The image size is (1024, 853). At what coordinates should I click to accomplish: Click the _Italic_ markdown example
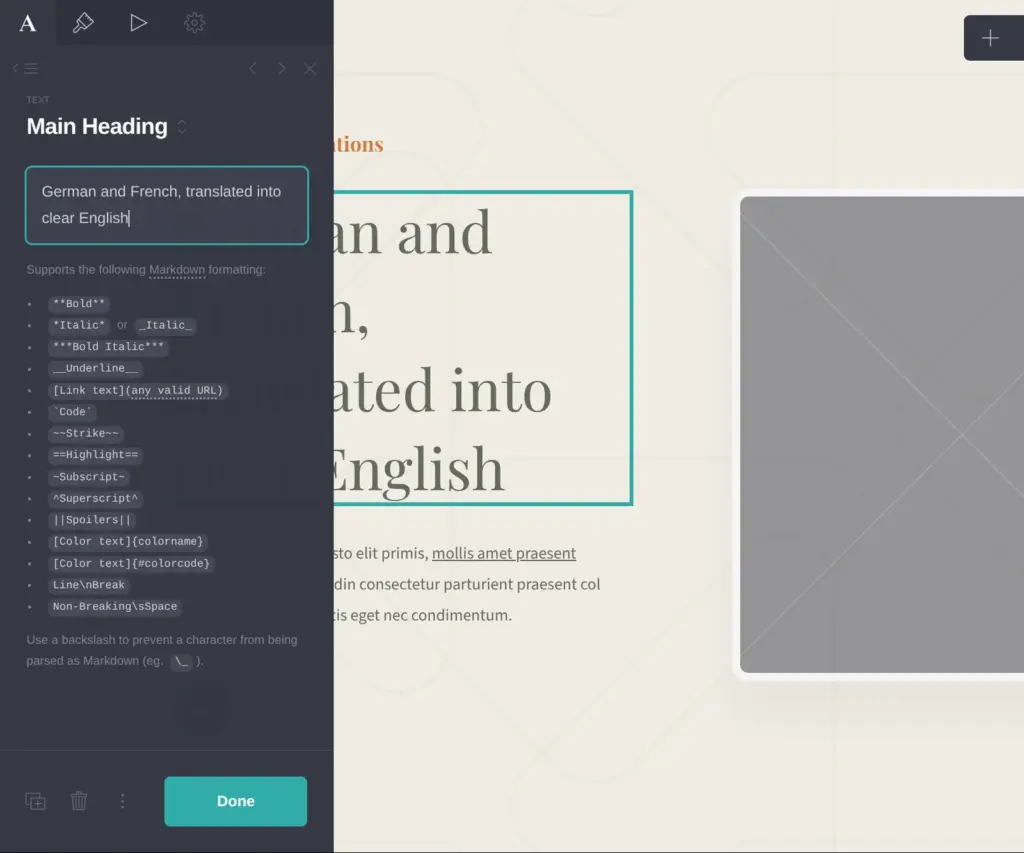click(165, 325)
